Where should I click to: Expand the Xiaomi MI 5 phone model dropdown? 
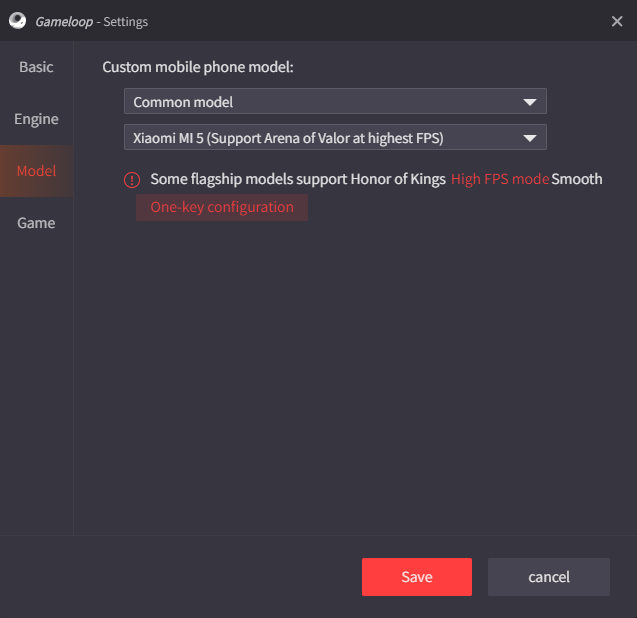pyautogui.click(x=335, y=137)
